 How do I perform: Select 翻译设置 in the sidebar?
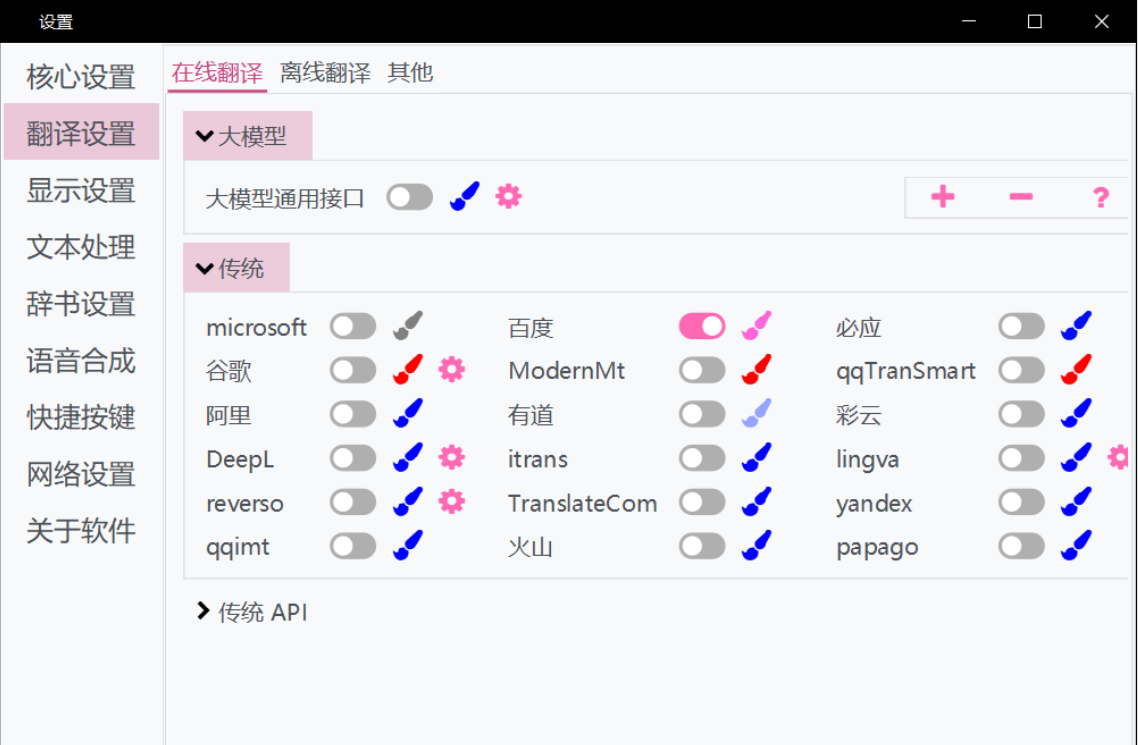(x=81, y=132)
